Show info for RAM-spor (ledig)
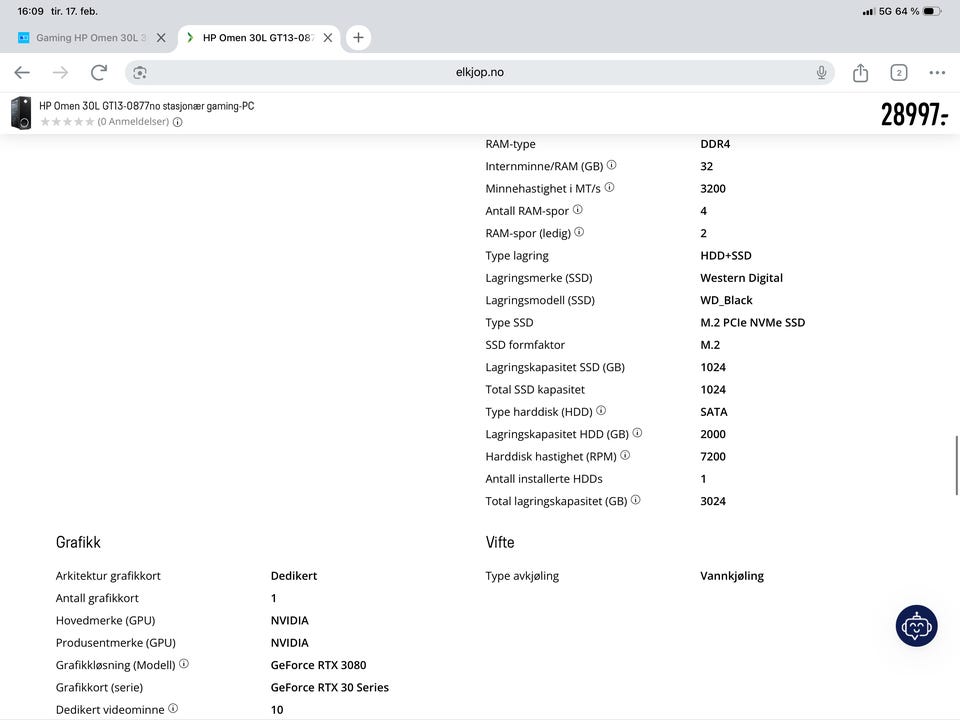The width and height of the screenshot is (960, 720). [579, 232]
